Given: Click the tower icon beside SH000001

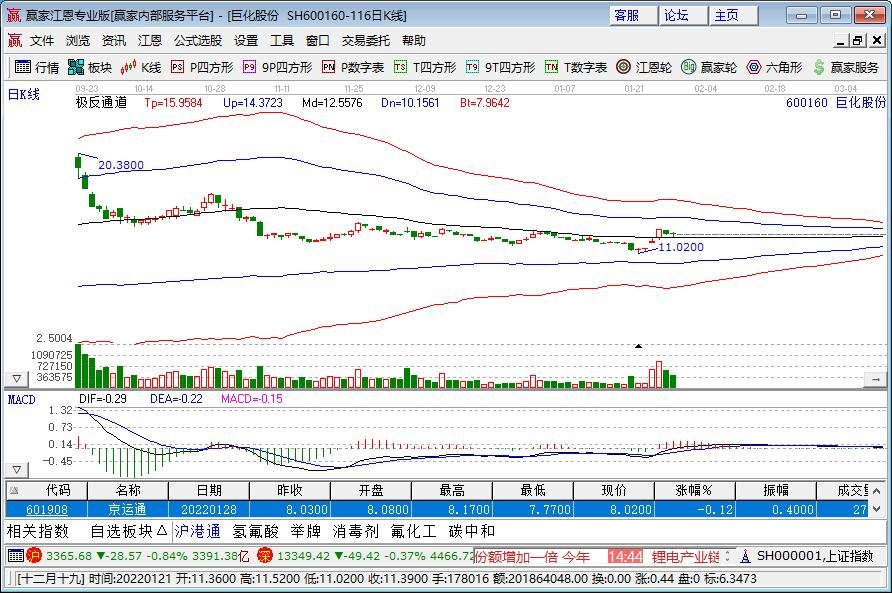Looking at the screenshot, I should click(745, 556).
